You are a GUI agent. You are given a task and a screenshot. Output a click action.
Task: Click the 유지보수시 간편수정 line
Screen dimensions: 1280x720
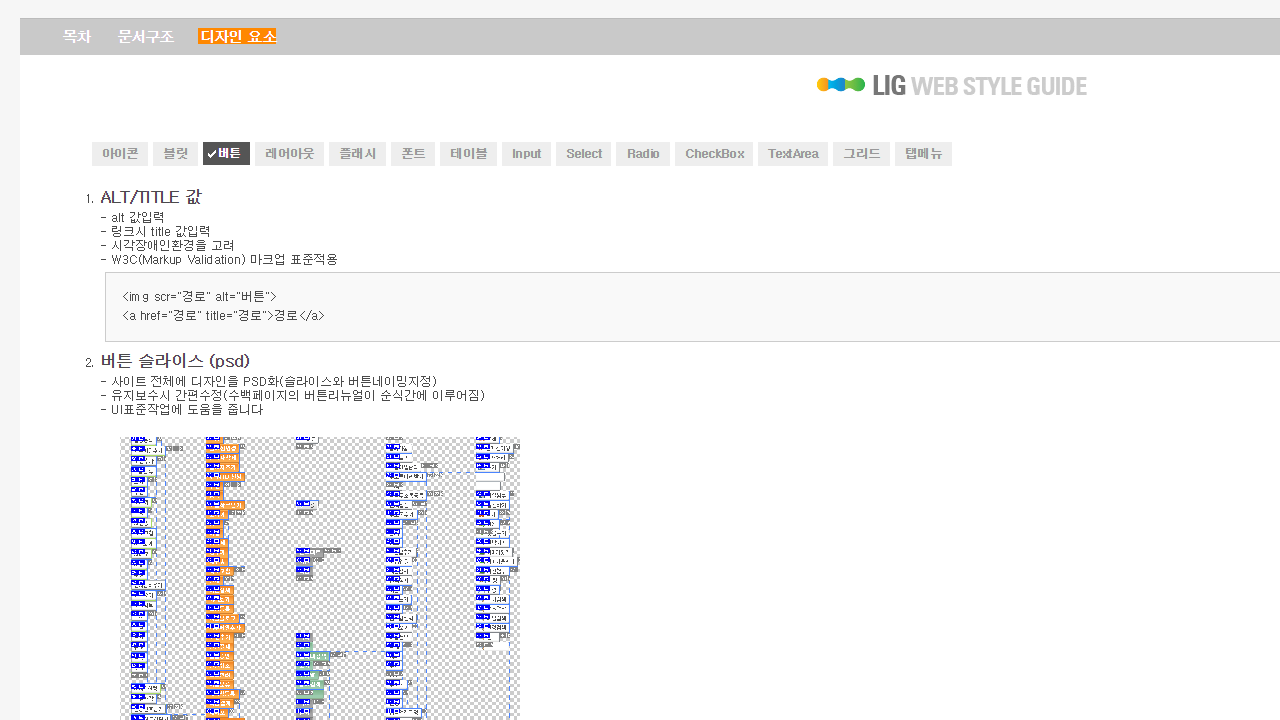click(293, 395)
